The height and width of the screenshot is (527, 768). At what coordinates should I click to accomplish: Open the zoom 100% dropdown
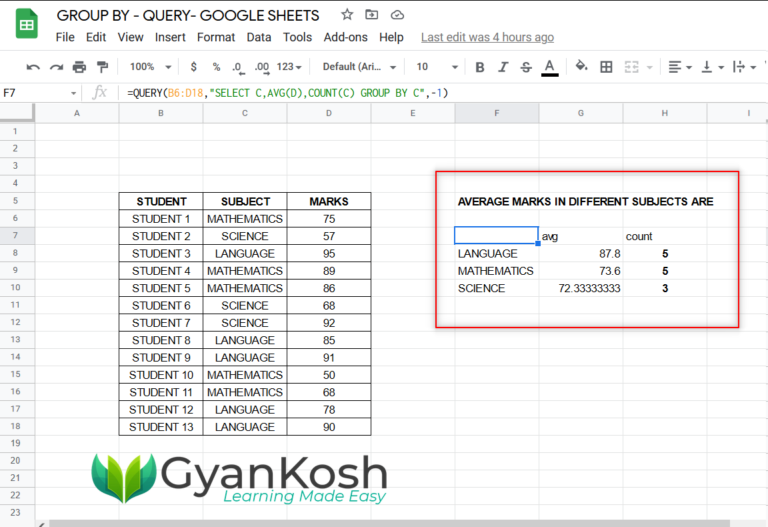150,67
